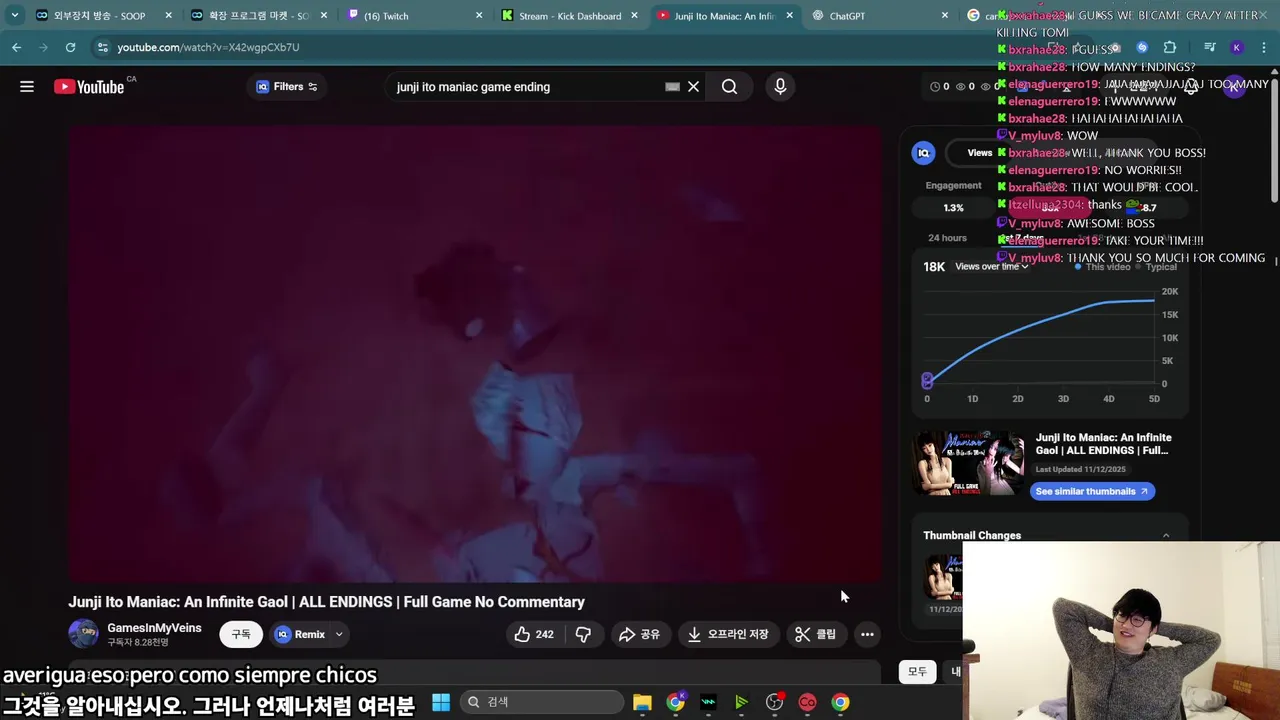Click the 구독자 8.28천명 subscriber count
Viewport: 1280px width, 720px height.
[x=138, y=642]
